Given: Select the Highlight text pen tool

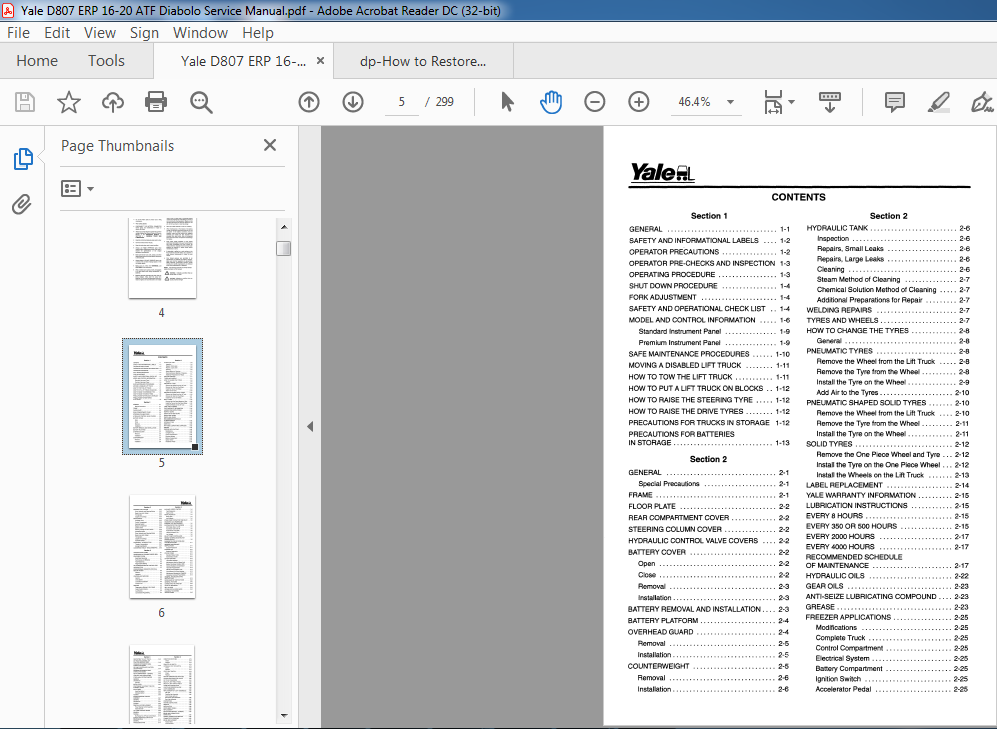Looking at the screenshot, I should coord(939,102).
